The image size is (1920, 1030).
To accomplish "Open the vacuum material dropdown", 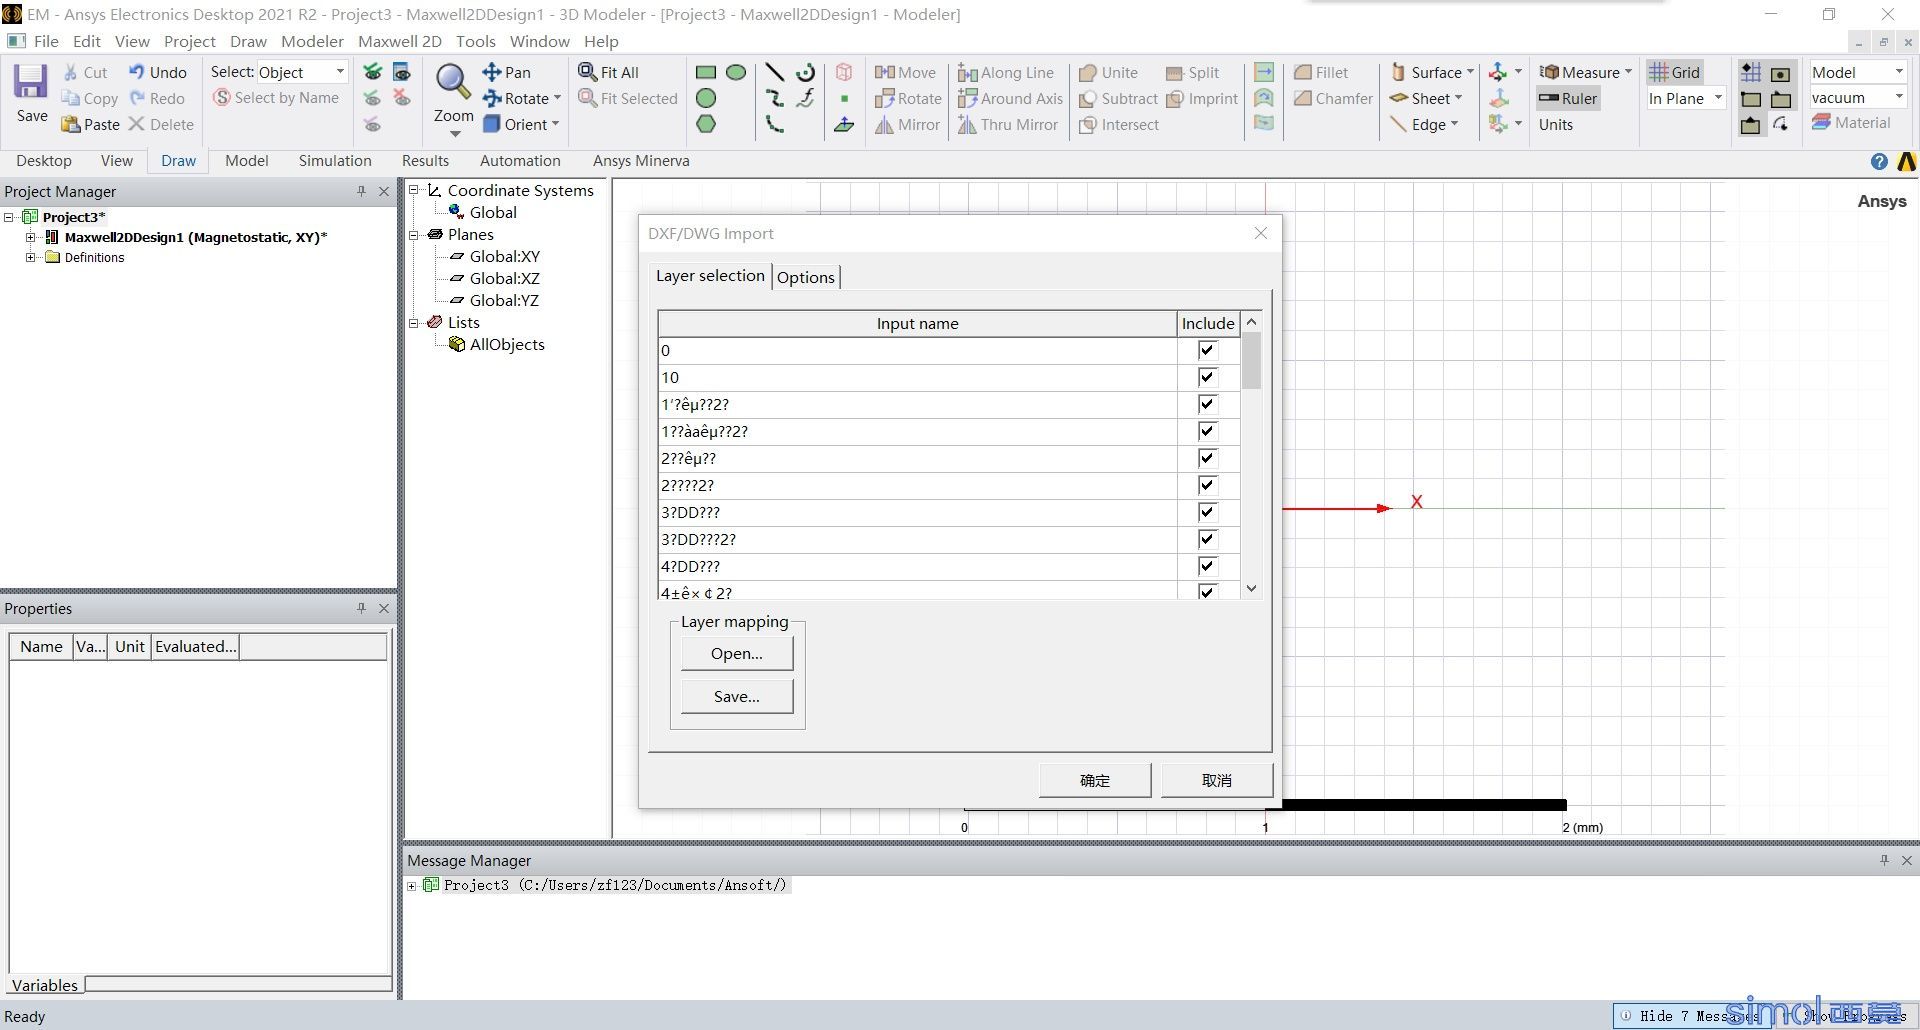I will click(1898, 97).
